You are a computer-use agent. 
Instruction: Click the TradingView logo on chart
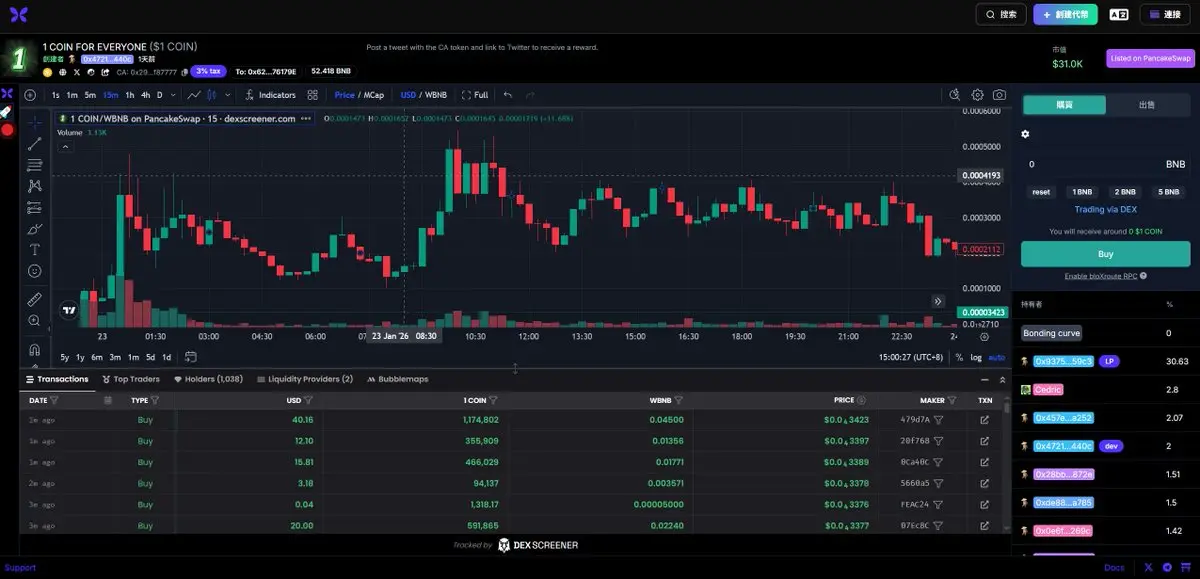(69, 311)
